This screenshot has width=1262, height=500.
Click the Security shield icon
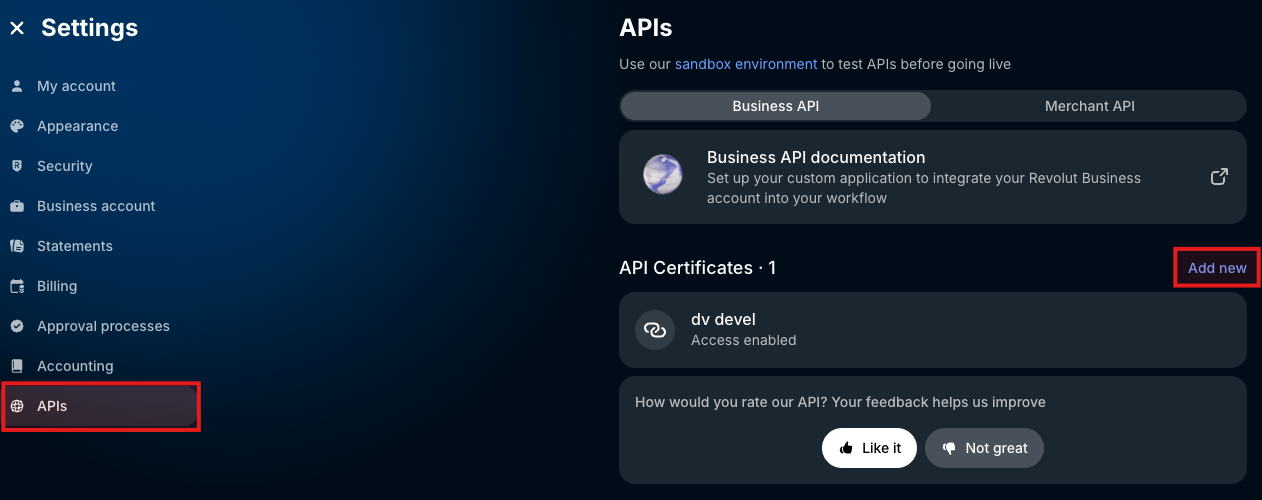pos(17,166)
